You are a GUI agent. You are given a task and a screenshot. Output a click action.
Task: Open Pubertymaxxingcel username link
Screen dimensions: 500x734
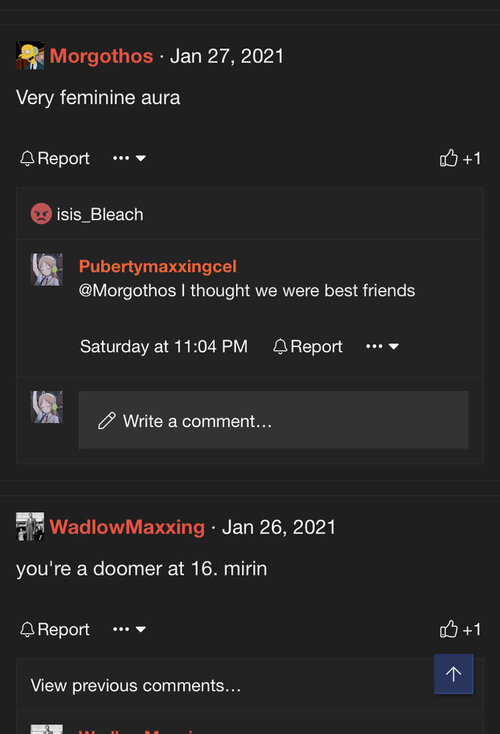coord(158,266)
